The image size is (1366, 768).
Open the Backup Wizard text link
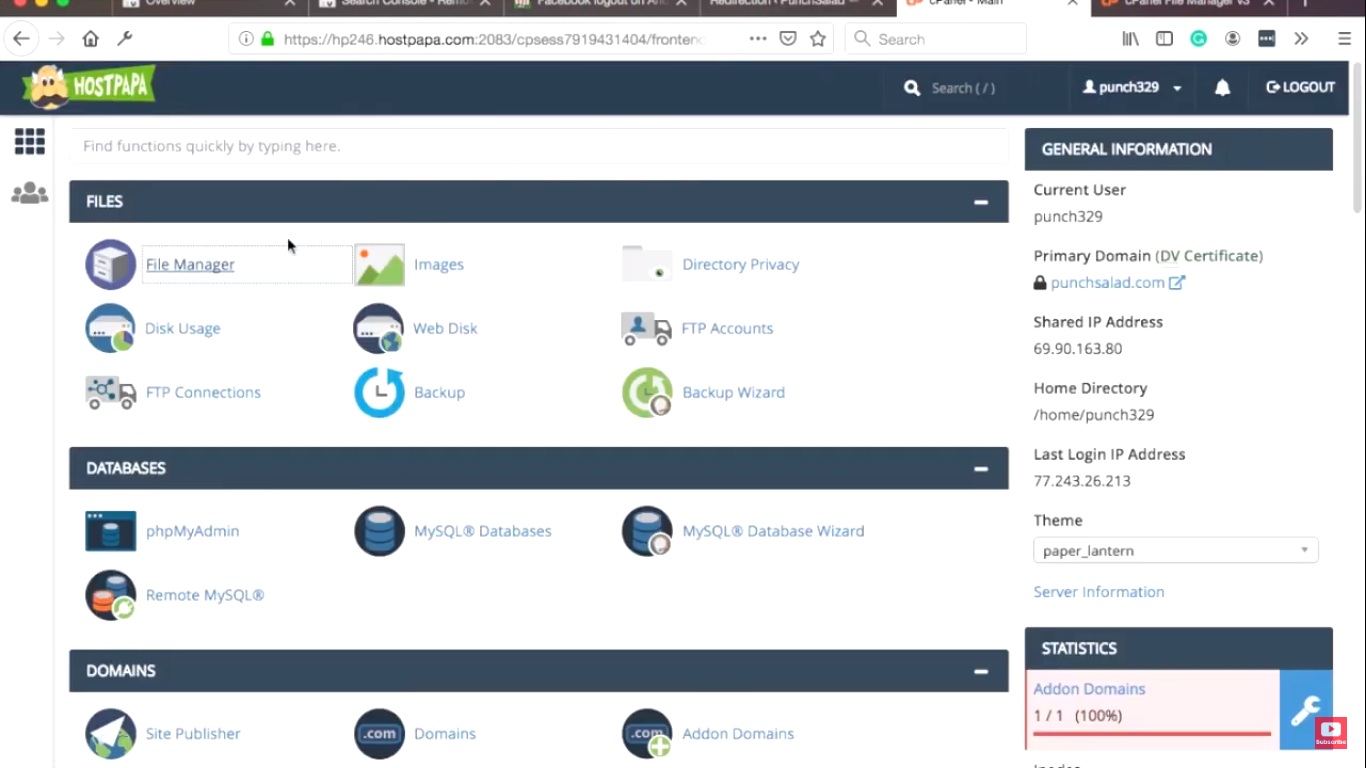[733, 392]
